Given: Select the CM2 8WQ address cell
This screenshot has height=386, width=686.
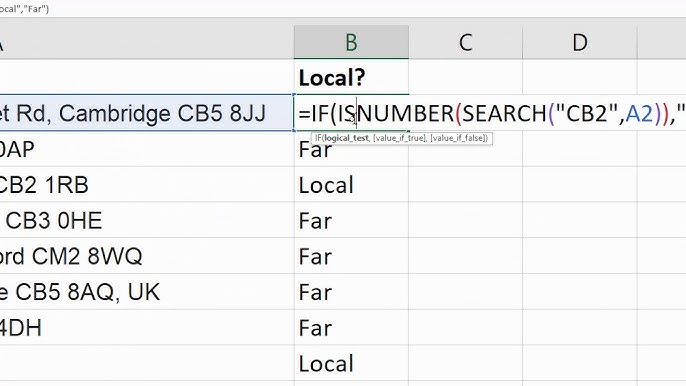Looking at the screenshot, I should (147, 256).
